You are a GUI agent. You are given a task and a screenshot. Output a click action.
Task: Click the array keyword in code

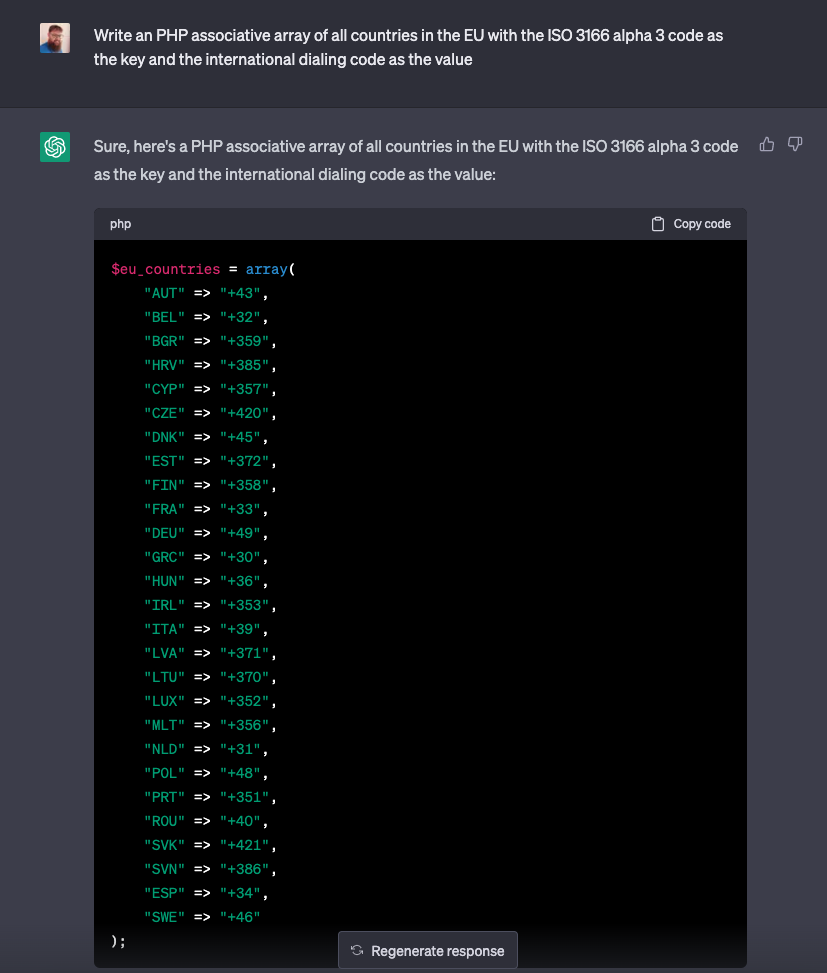pos(266,270)
